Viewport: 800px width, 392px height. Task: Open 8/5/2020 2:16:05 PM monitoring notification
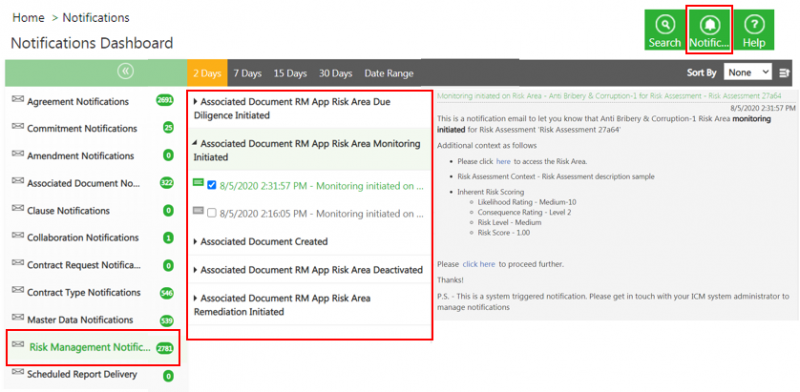tap(321, 214)
